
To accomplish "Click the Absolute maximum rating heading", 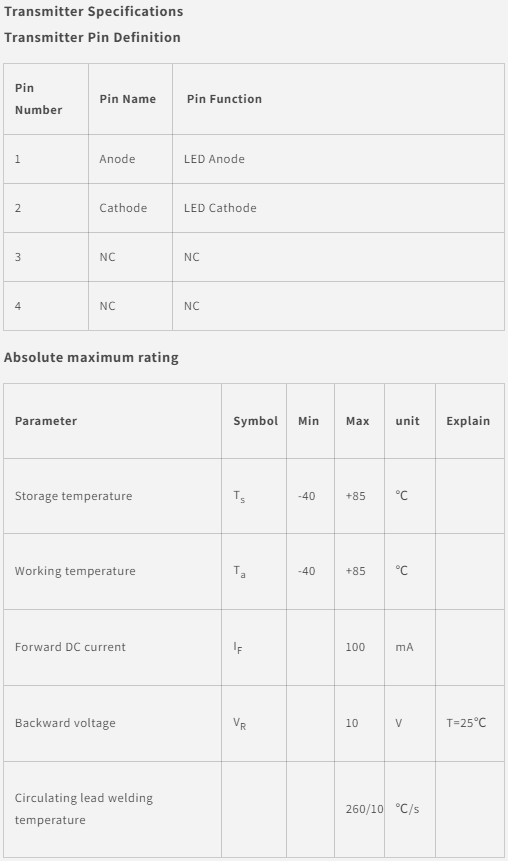I will pyautogui.click(x=91, y=357).
